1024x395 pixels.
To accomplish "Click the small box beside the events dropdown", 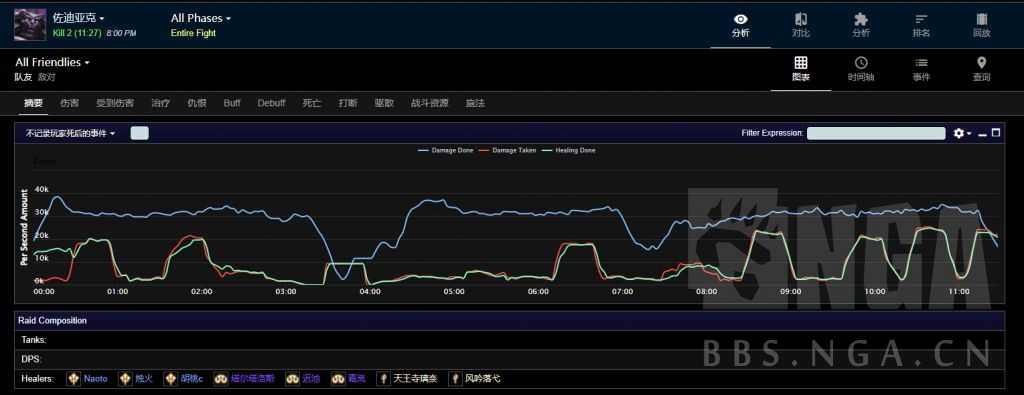I will tap(140, 133).
